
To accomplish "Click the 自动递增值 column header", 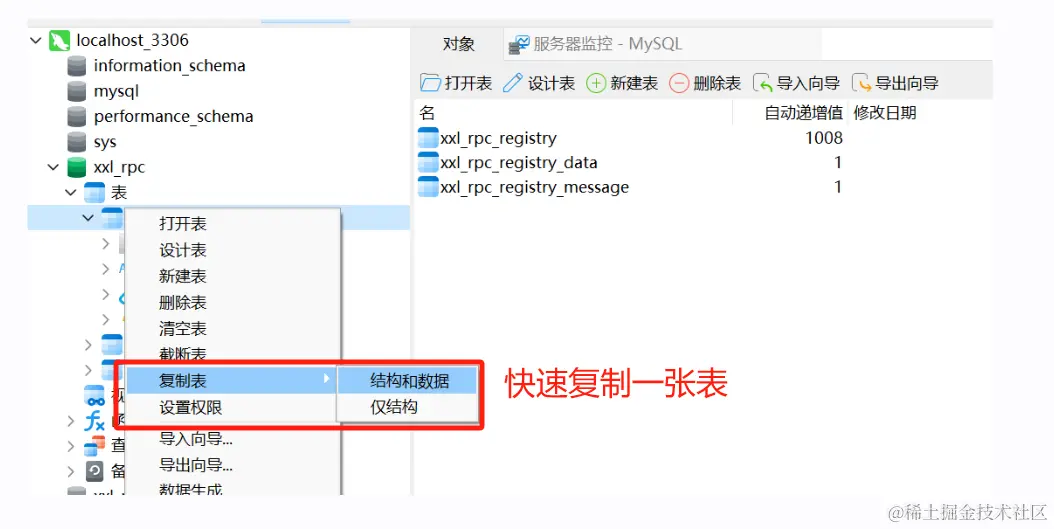I will [x=803, y=112].
